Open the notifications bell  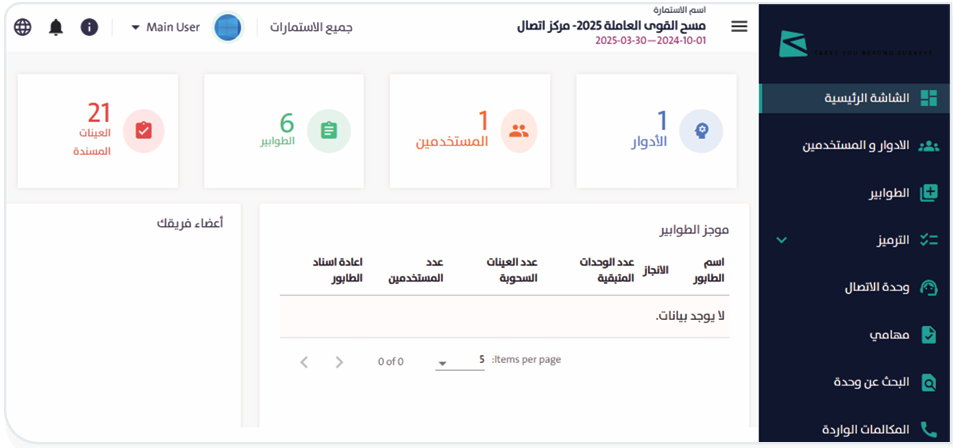point(56,27)
